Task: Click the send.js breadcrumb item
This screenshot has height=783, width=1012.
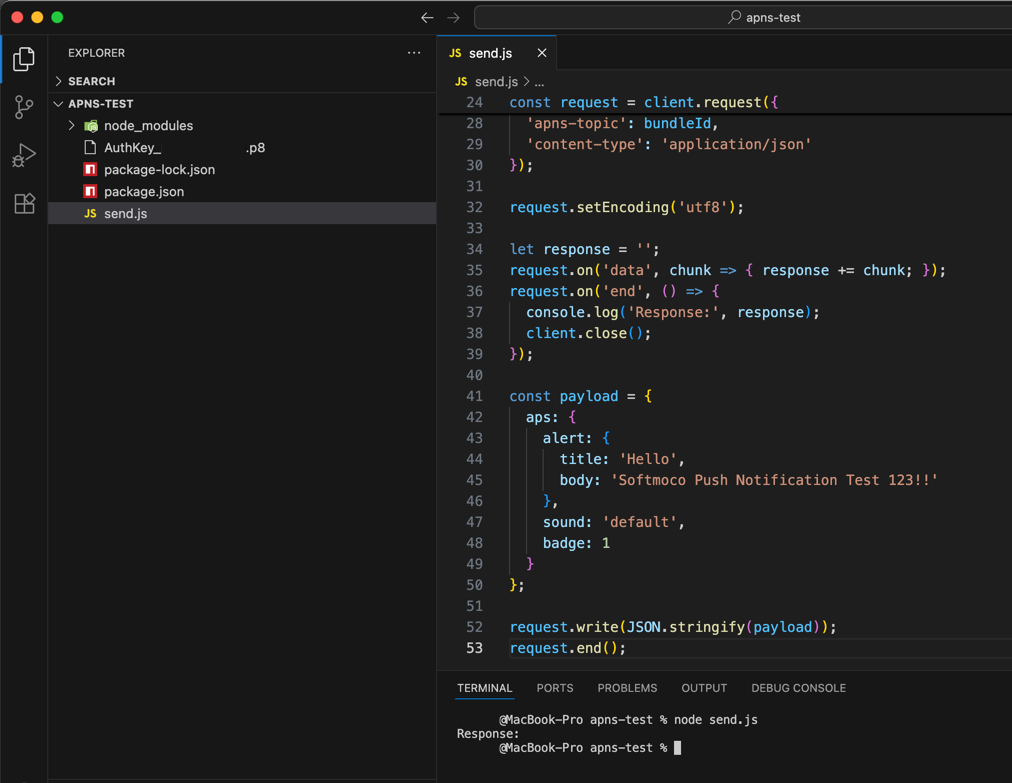Action: tap(495, 81)
